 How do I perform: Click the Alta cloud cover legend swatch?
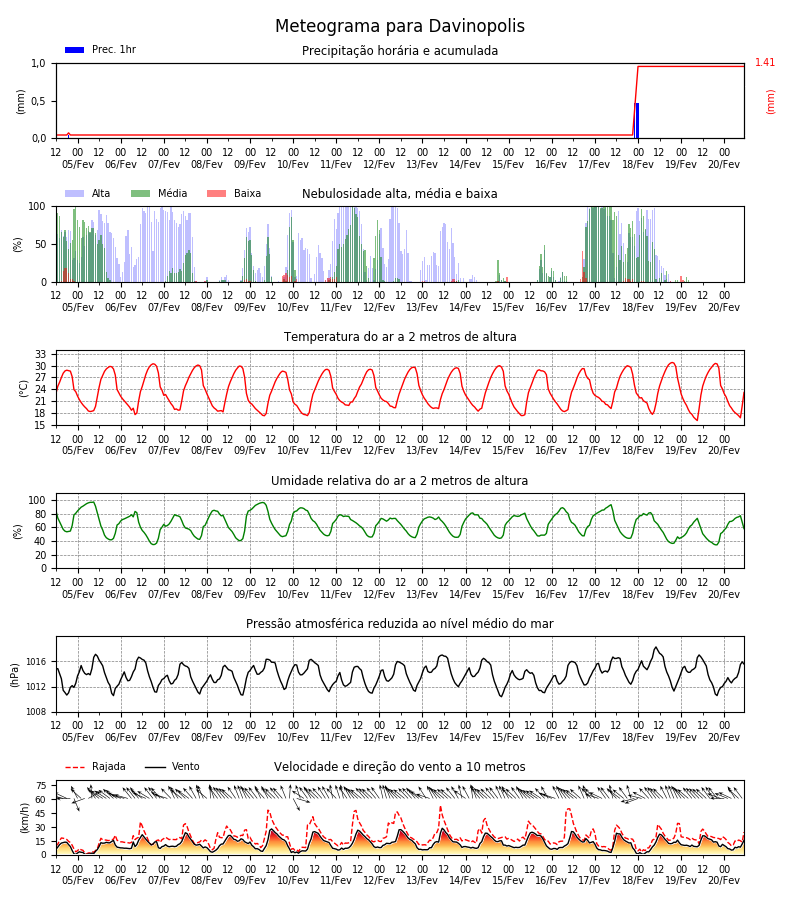75,194
